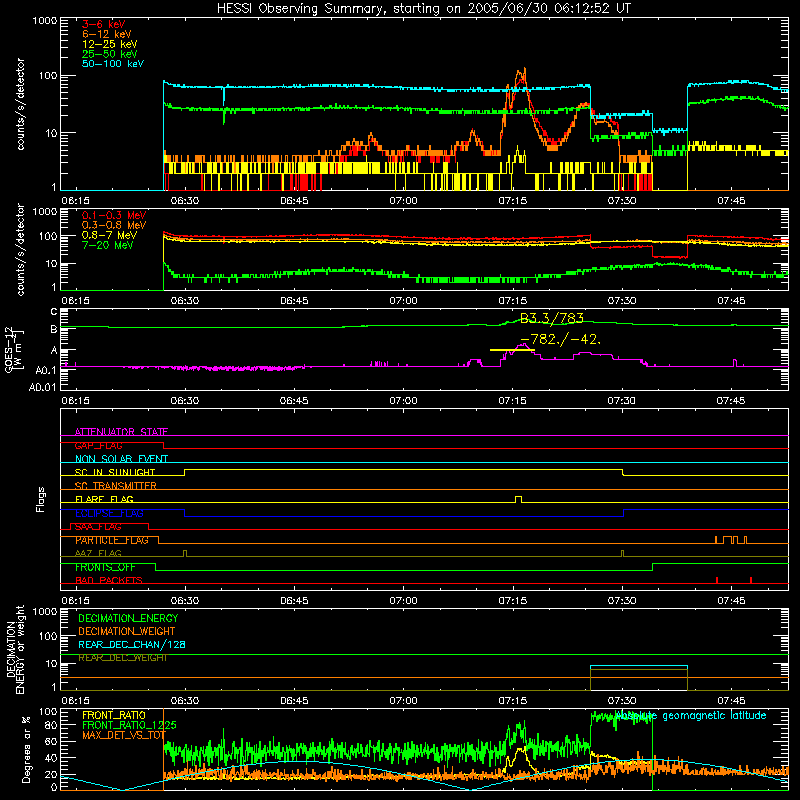Click counts/s/detector axis title of top panel
800x800 pixels.
[20, 104]
